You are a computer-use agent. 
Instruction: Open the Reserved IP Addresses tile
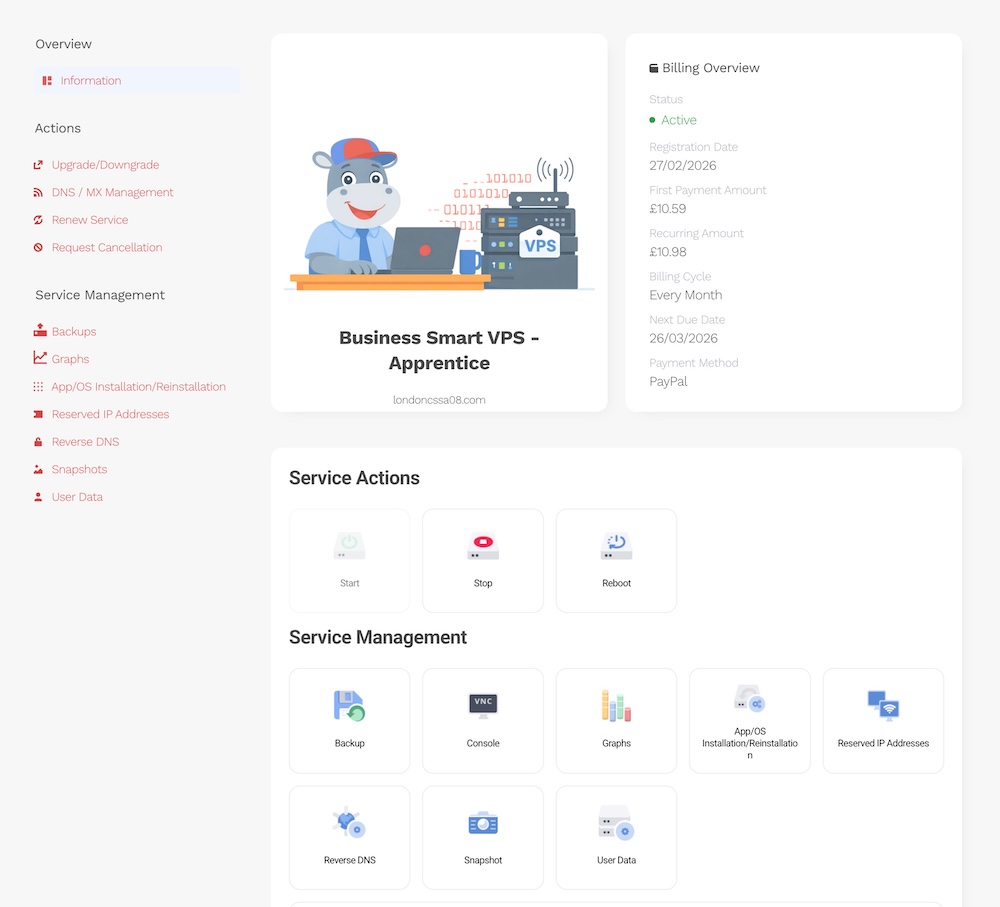883,720
